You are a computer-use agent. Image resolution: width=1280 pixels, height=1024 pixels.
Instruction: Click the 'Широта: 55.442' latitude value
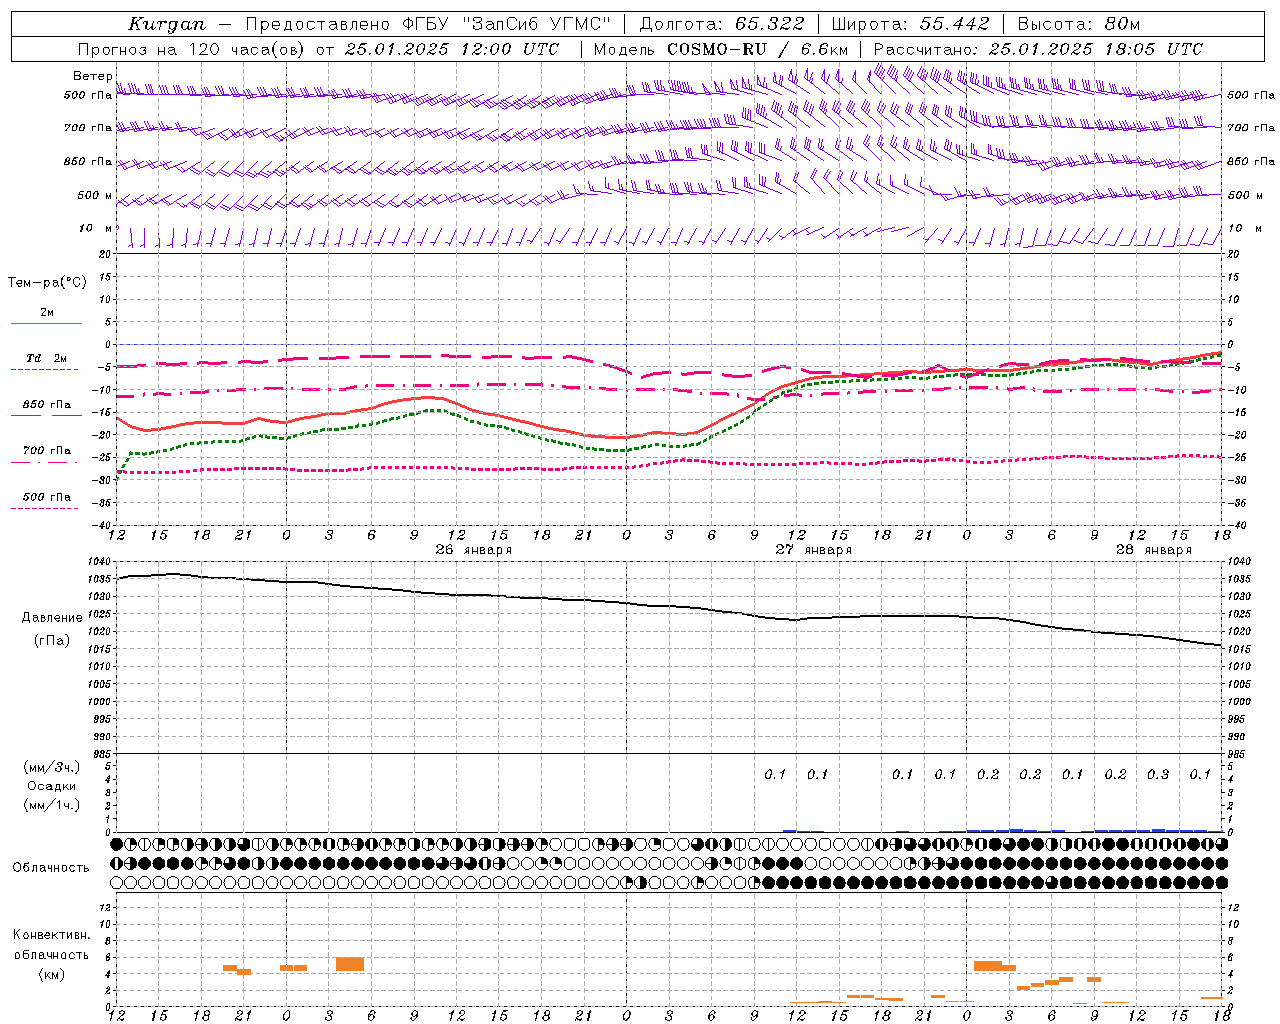(911, 24)
